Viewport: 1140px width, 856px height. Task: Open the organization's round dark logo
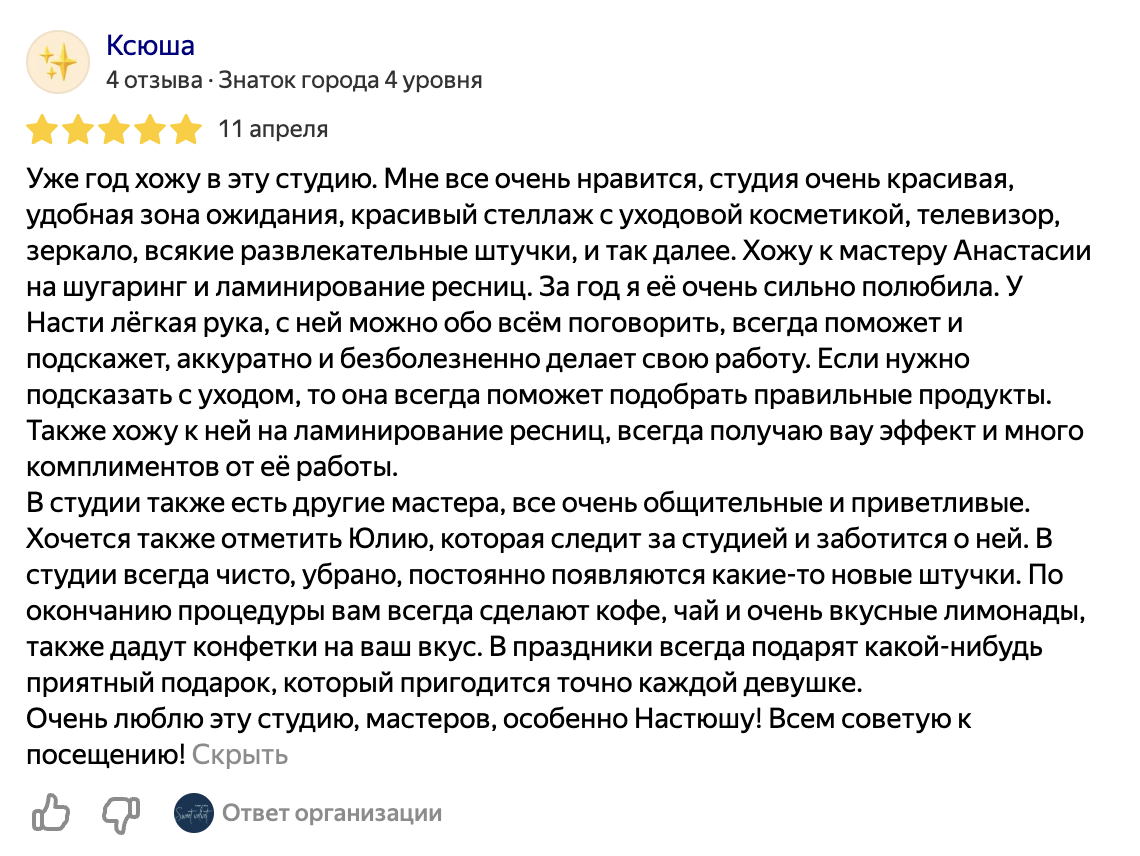pyautogui.click(x=193, y=812)
